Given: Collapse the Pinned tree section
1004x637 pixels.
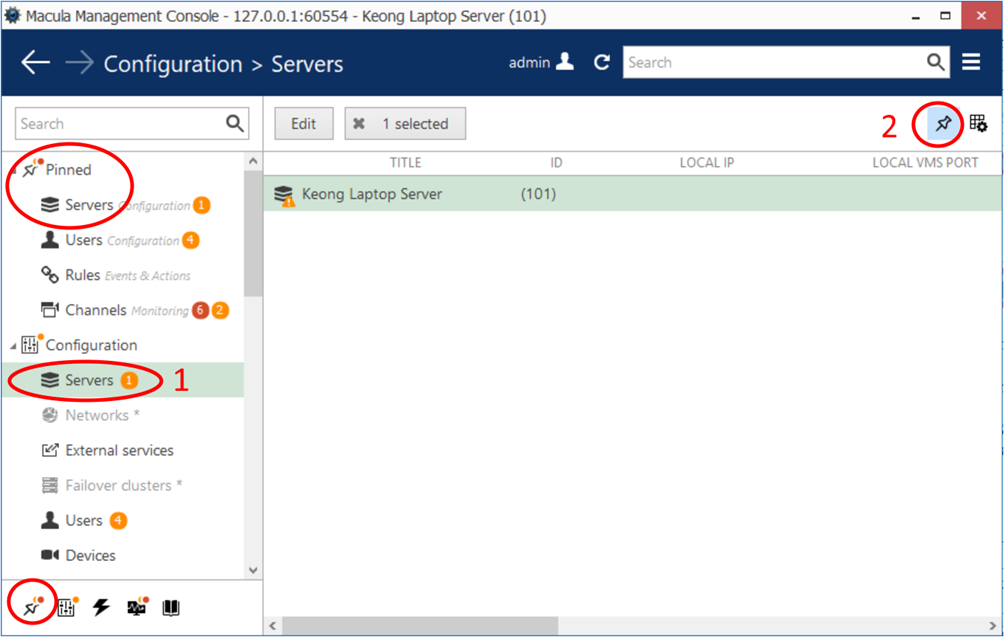Looking at the screenshot, I should [14, 171].
